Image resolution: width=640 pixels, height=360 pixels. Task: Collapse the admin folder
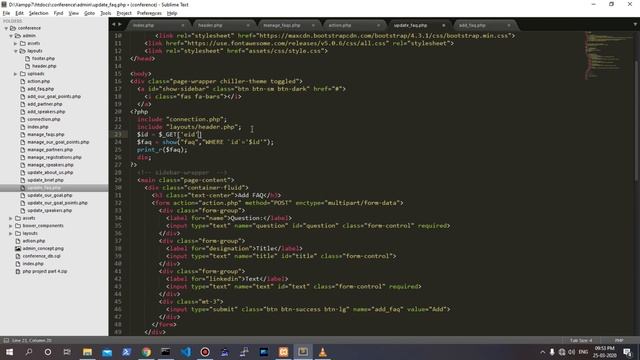[x=11, y=36]
